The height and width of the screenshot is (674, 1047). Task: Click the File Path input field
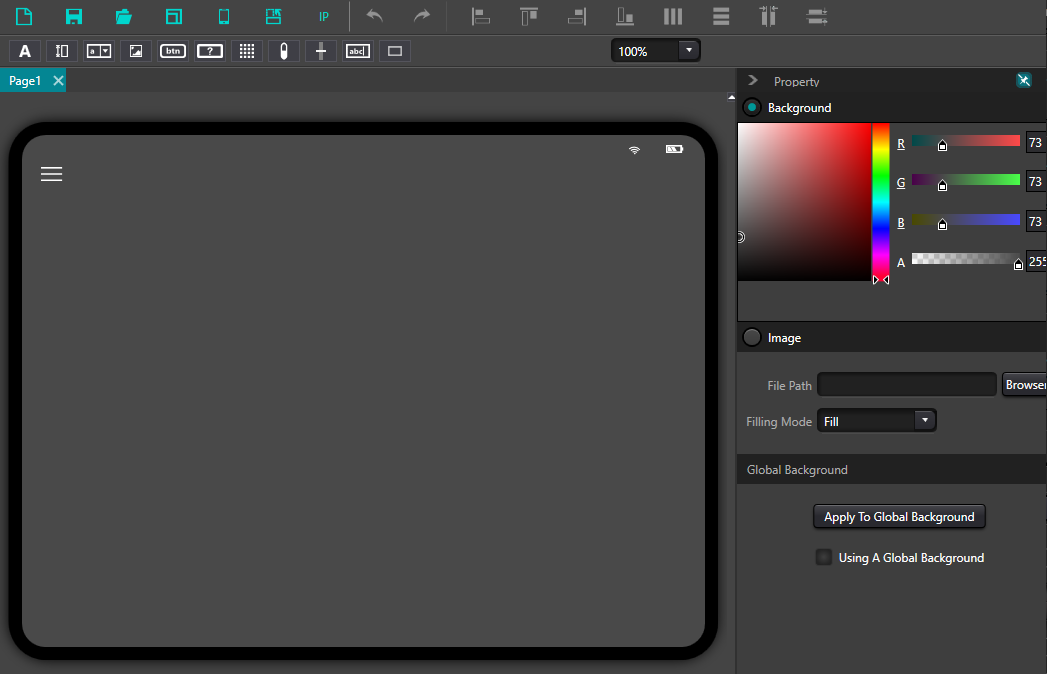(906, 385)
